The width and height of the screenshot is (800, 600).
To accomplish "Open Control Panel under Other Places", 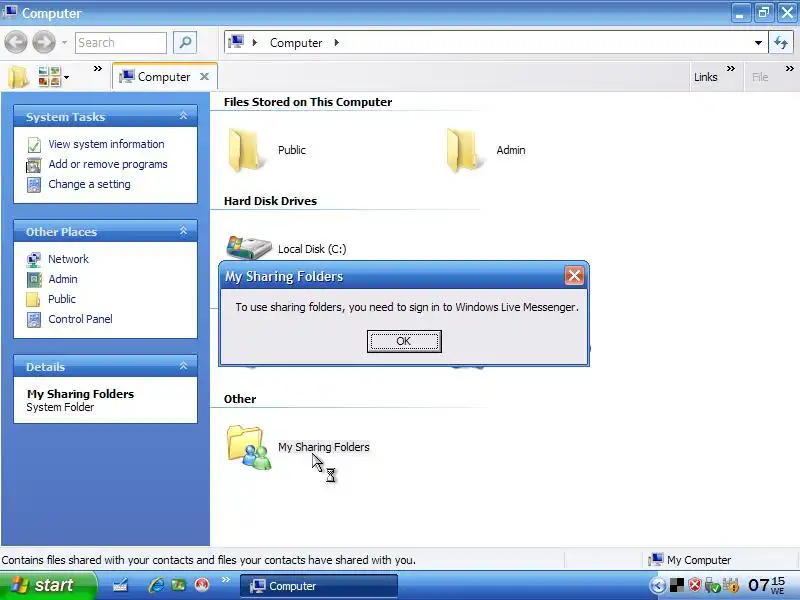I will click(x=80, y=319).
